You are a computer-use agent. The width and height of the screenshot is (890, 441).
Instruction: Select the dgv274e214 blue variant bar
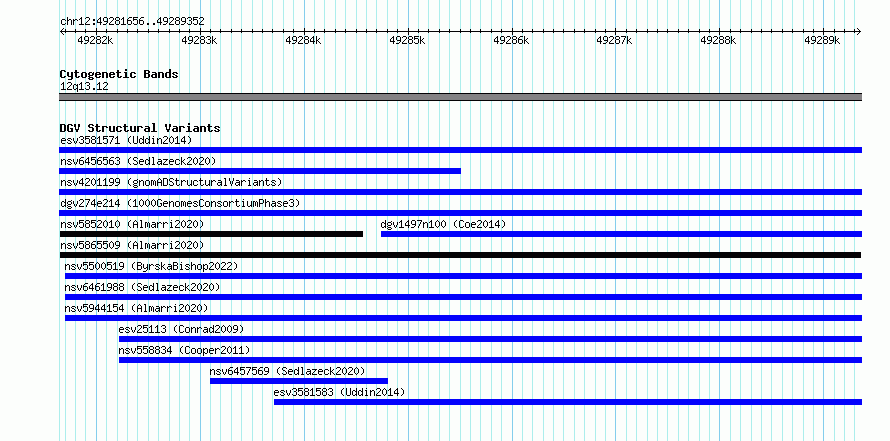tap(460, 213)
